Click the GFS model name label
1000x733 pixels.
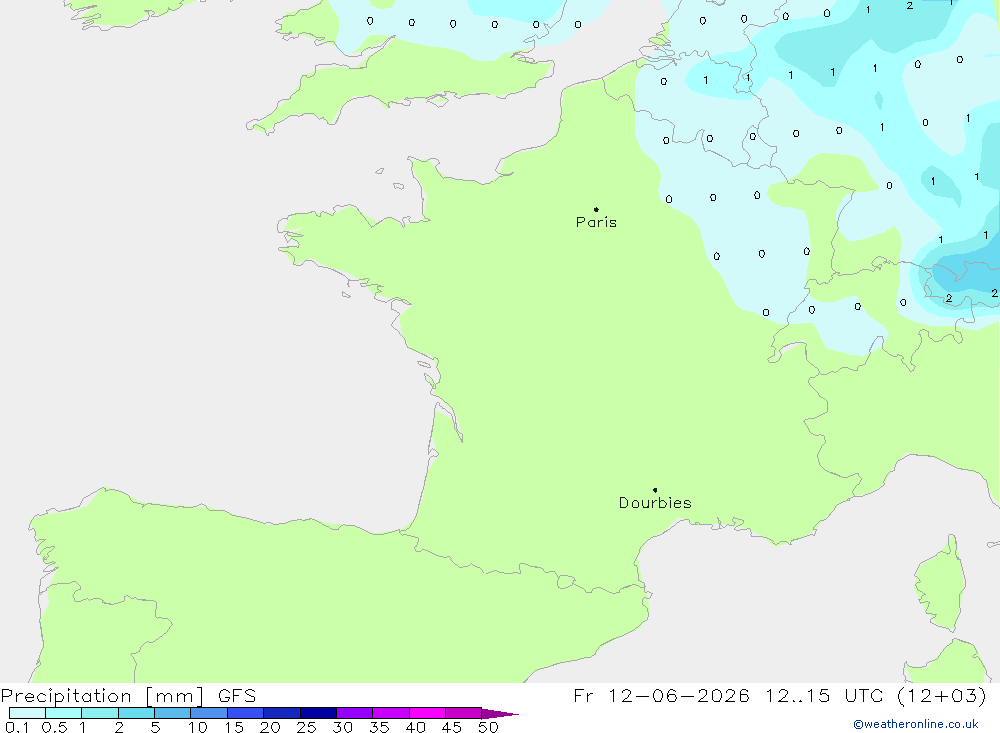[237, 696]
